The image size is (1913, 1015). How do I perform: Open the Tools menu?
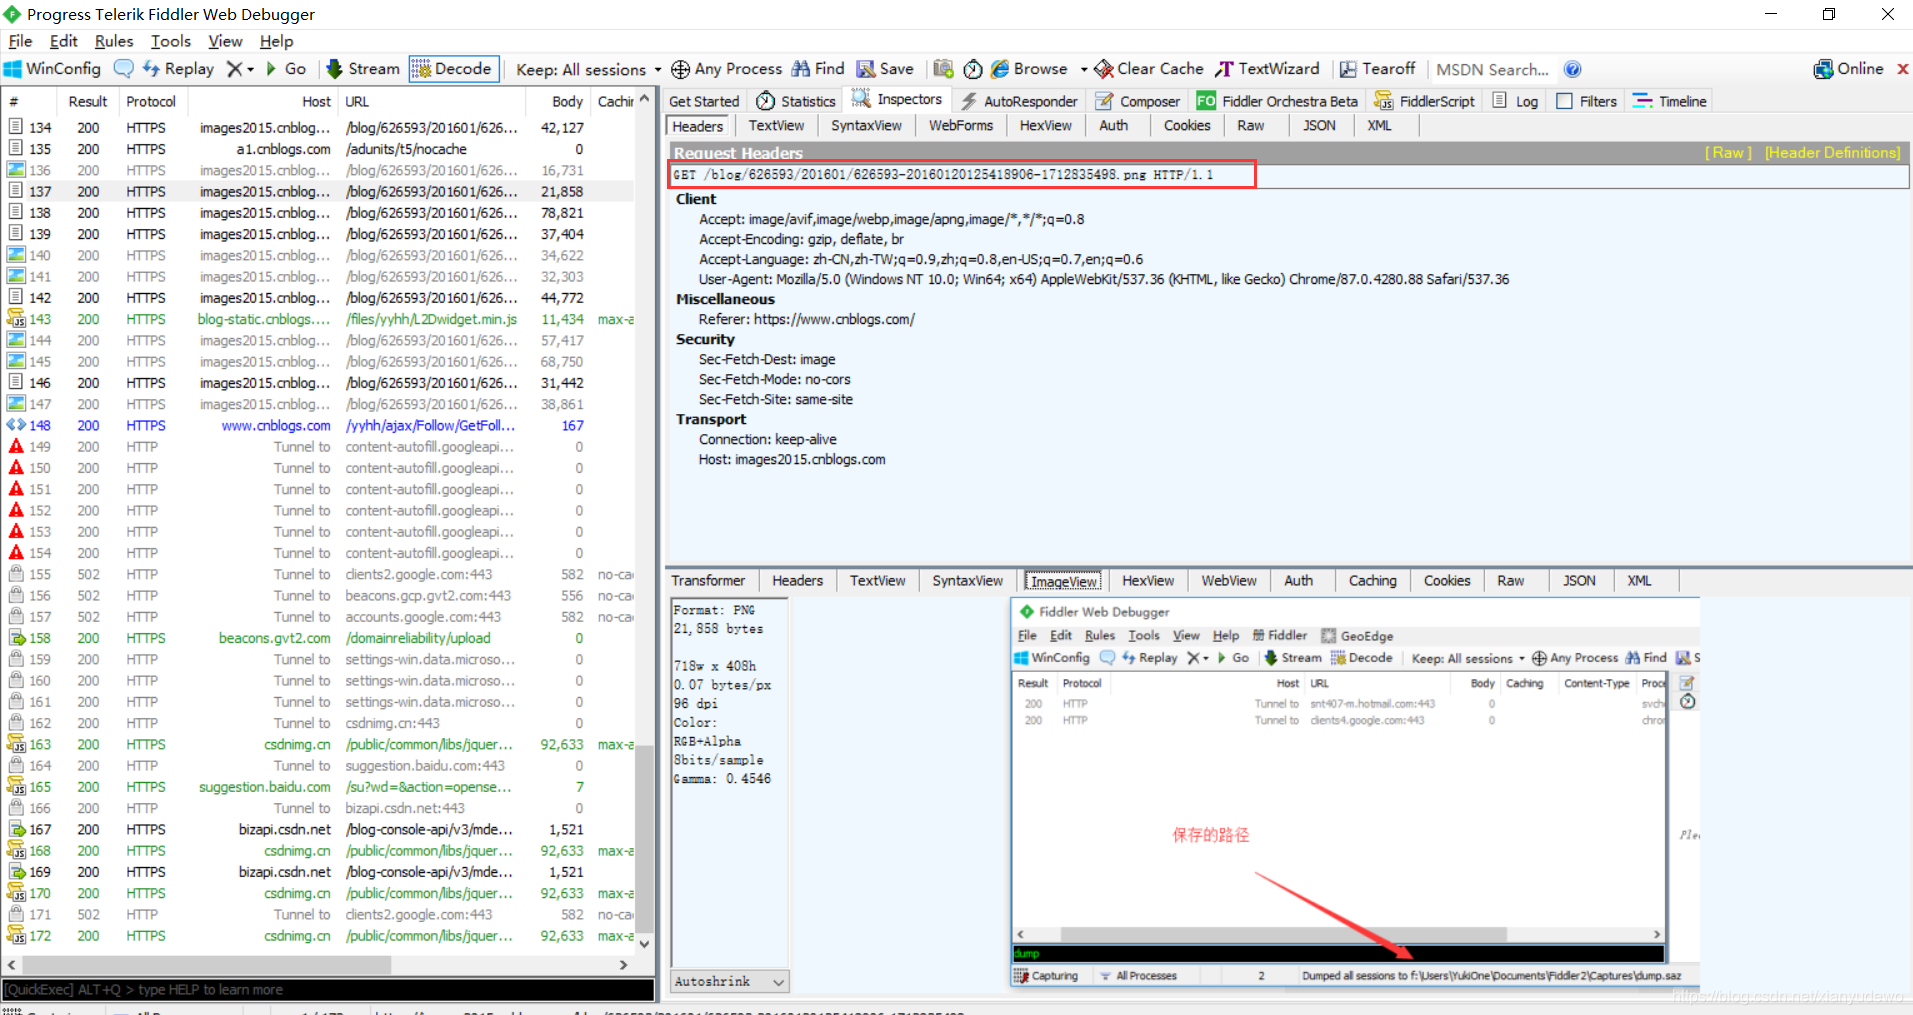pos(171,41)
